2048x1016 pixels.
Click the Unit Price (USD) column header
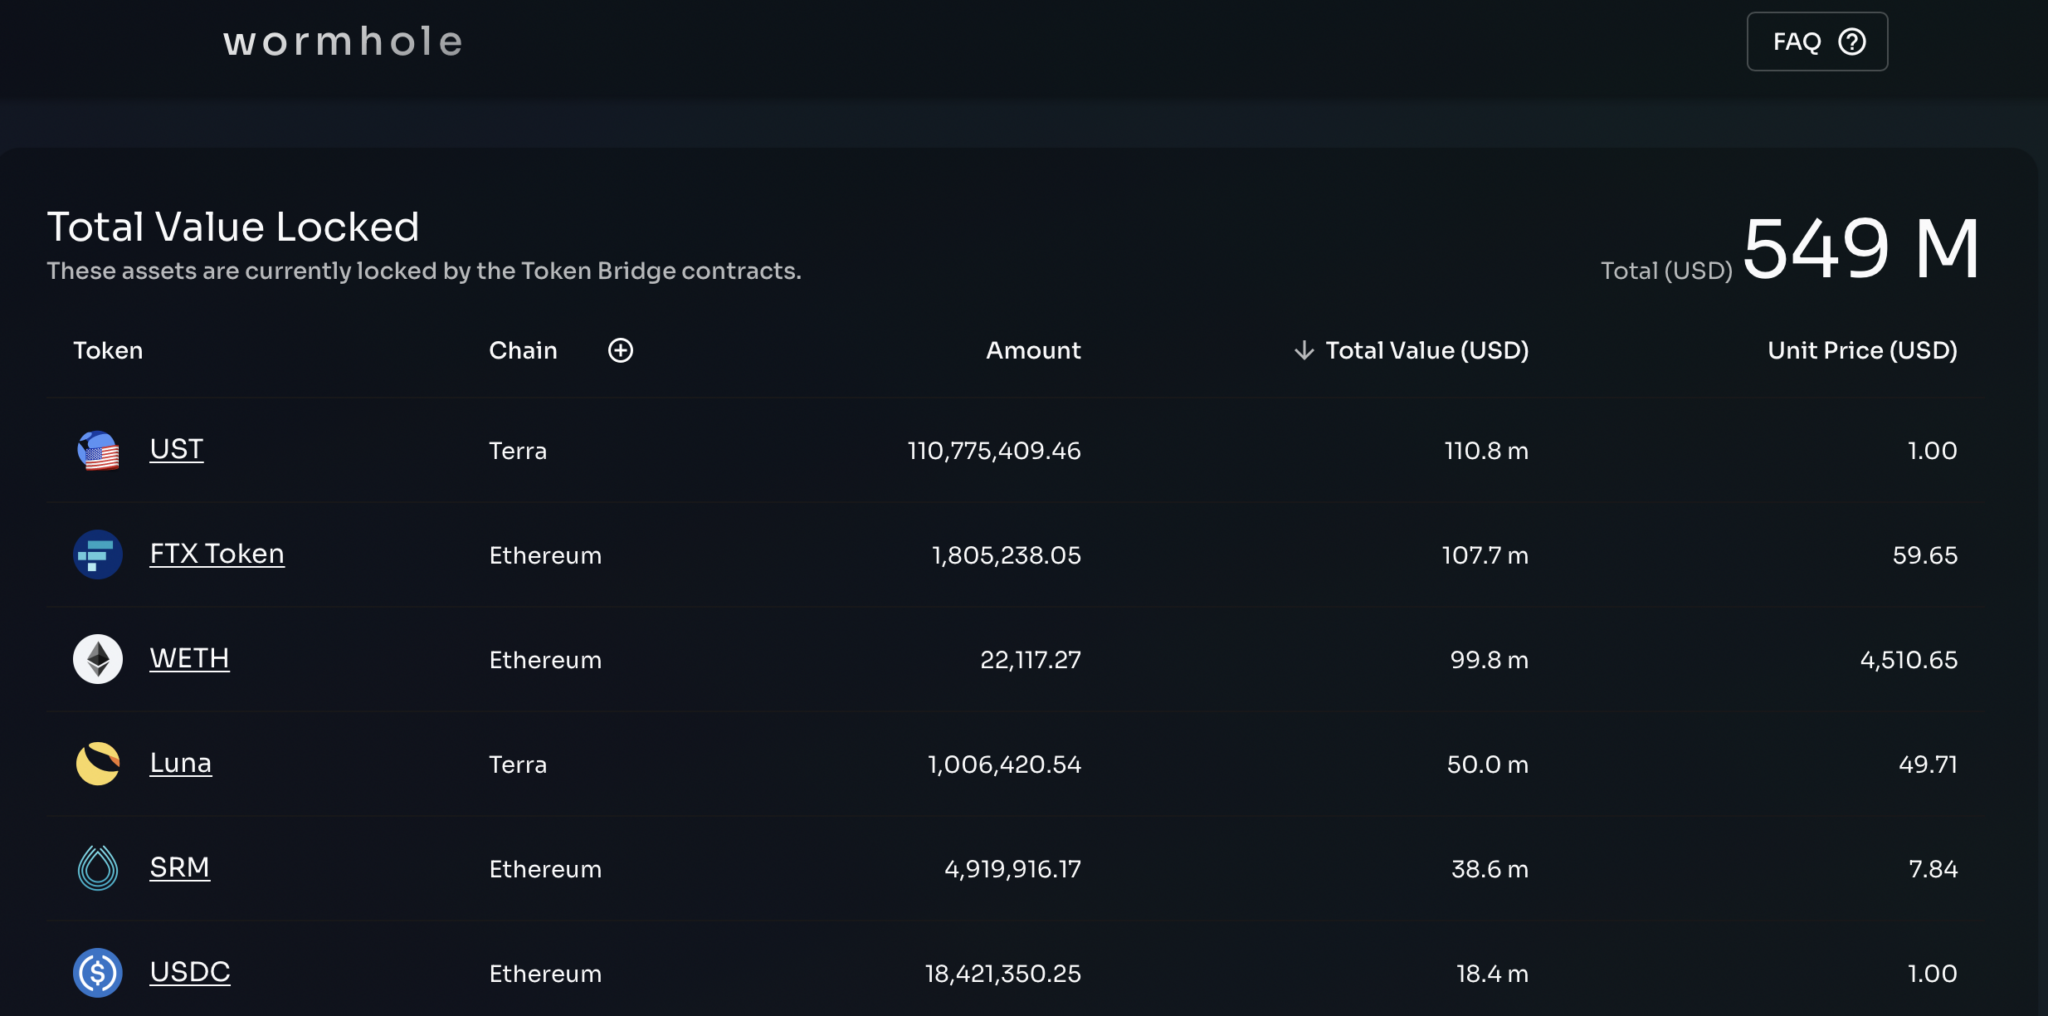tap(1862, 350)
